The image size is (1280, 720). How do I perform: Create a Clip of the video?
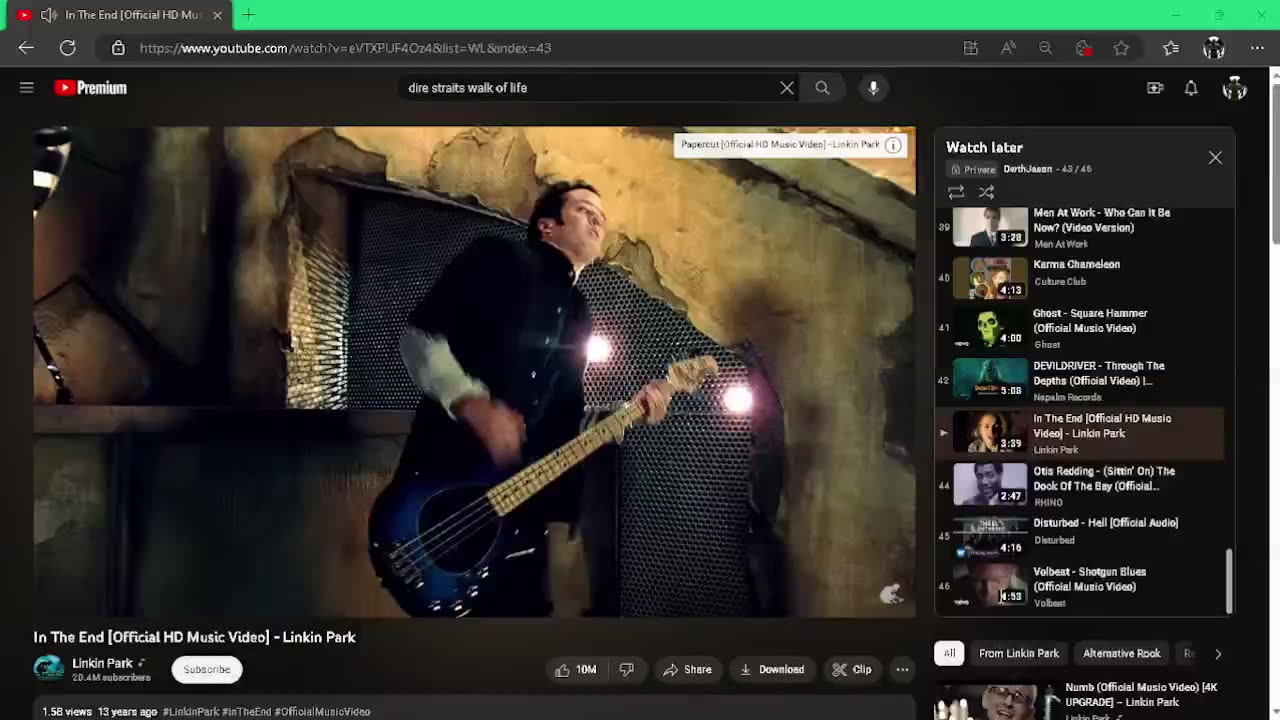[x=852, y=669]
